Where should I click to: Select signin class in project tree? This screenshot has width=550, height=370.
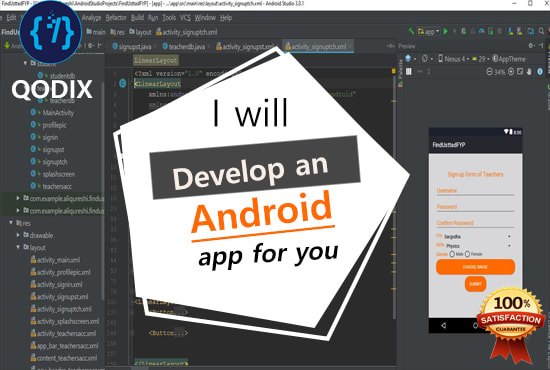45,137
